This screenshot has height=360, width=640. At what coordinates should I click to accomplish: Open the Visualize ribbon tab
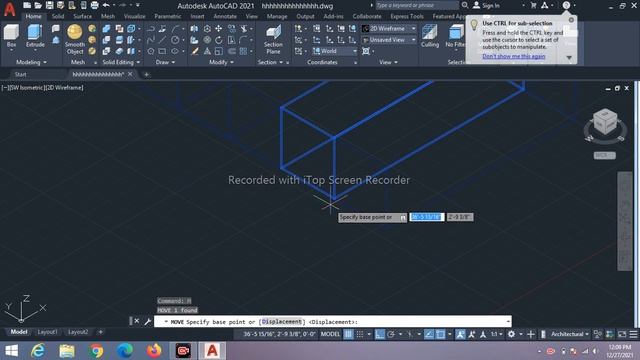pos(134,16)
